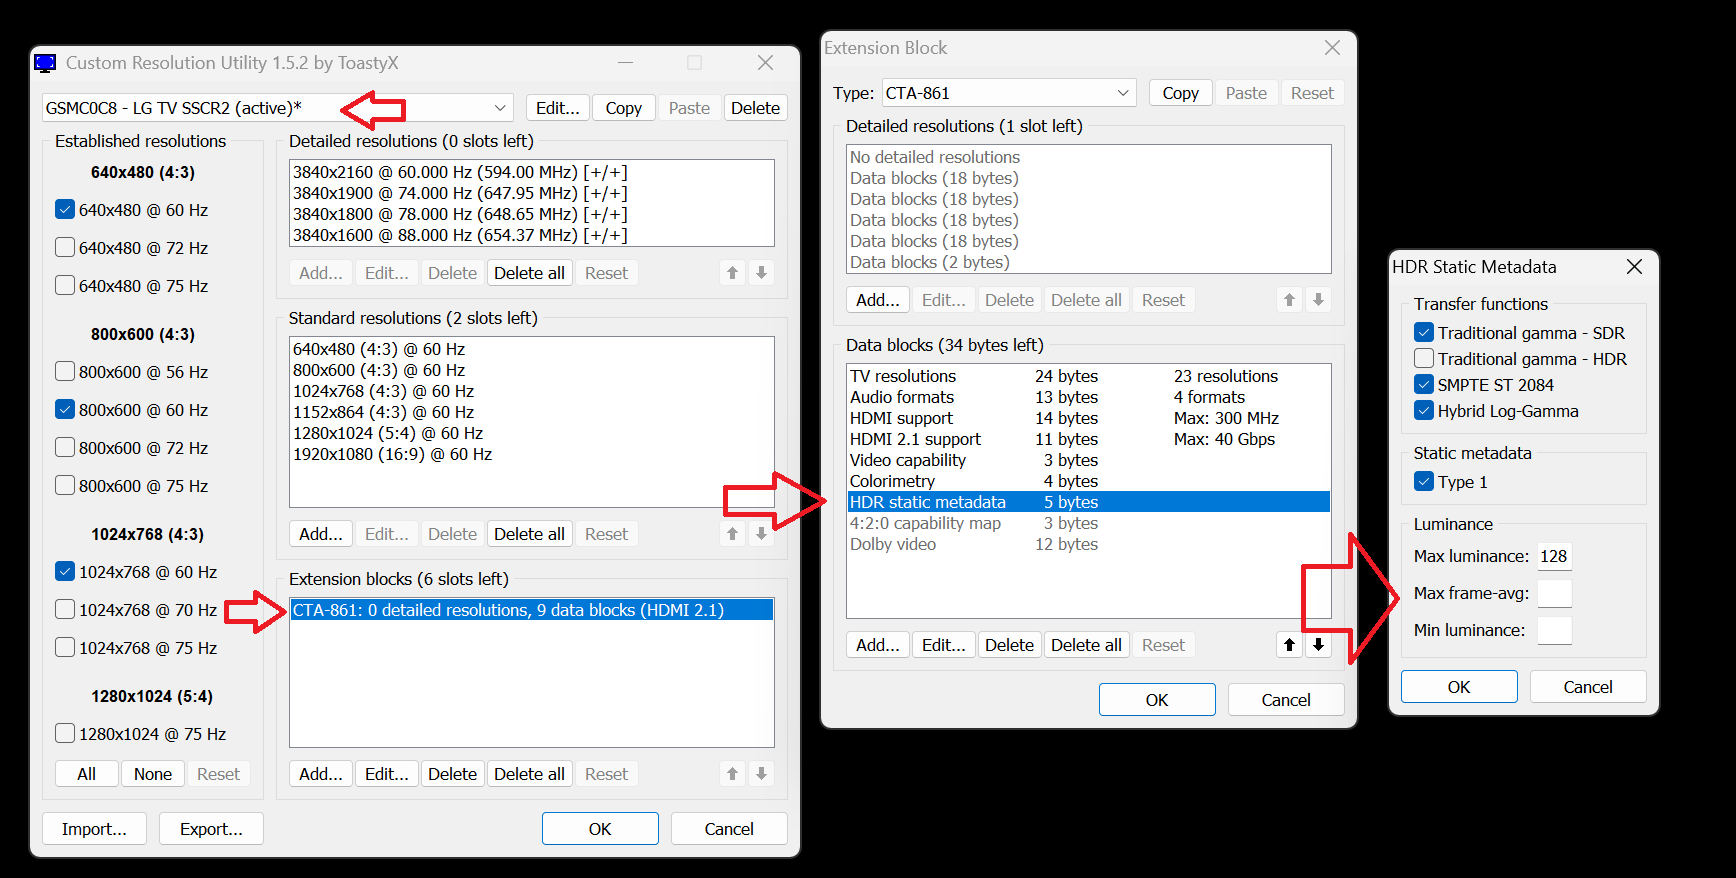This screenshot has width=1736, height=878.
Task: Uncheck SMPTE ST 2084 transfer function
Action: [1424, 385]
